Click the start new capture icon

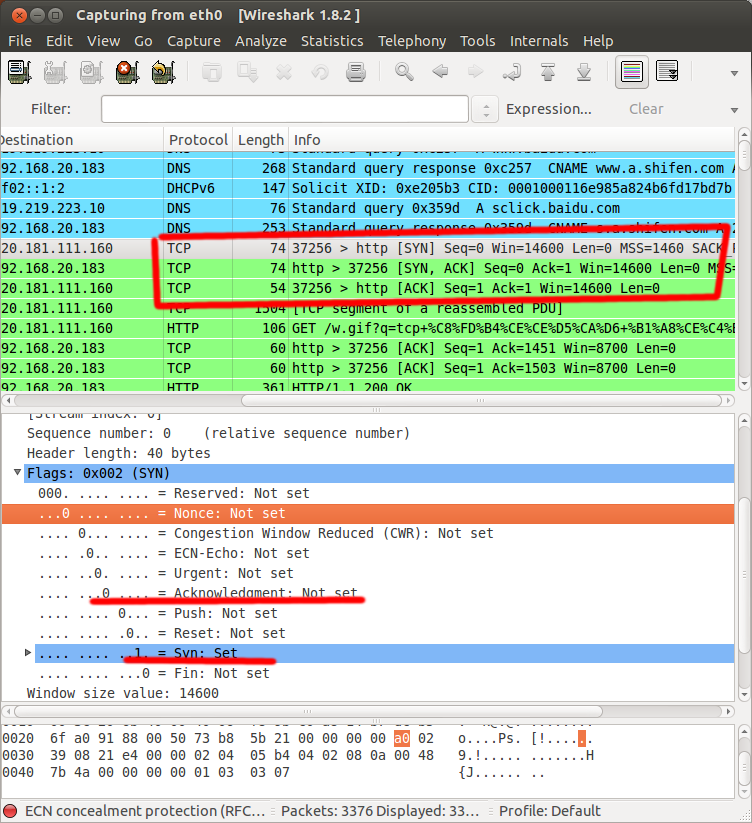(91, 72)
